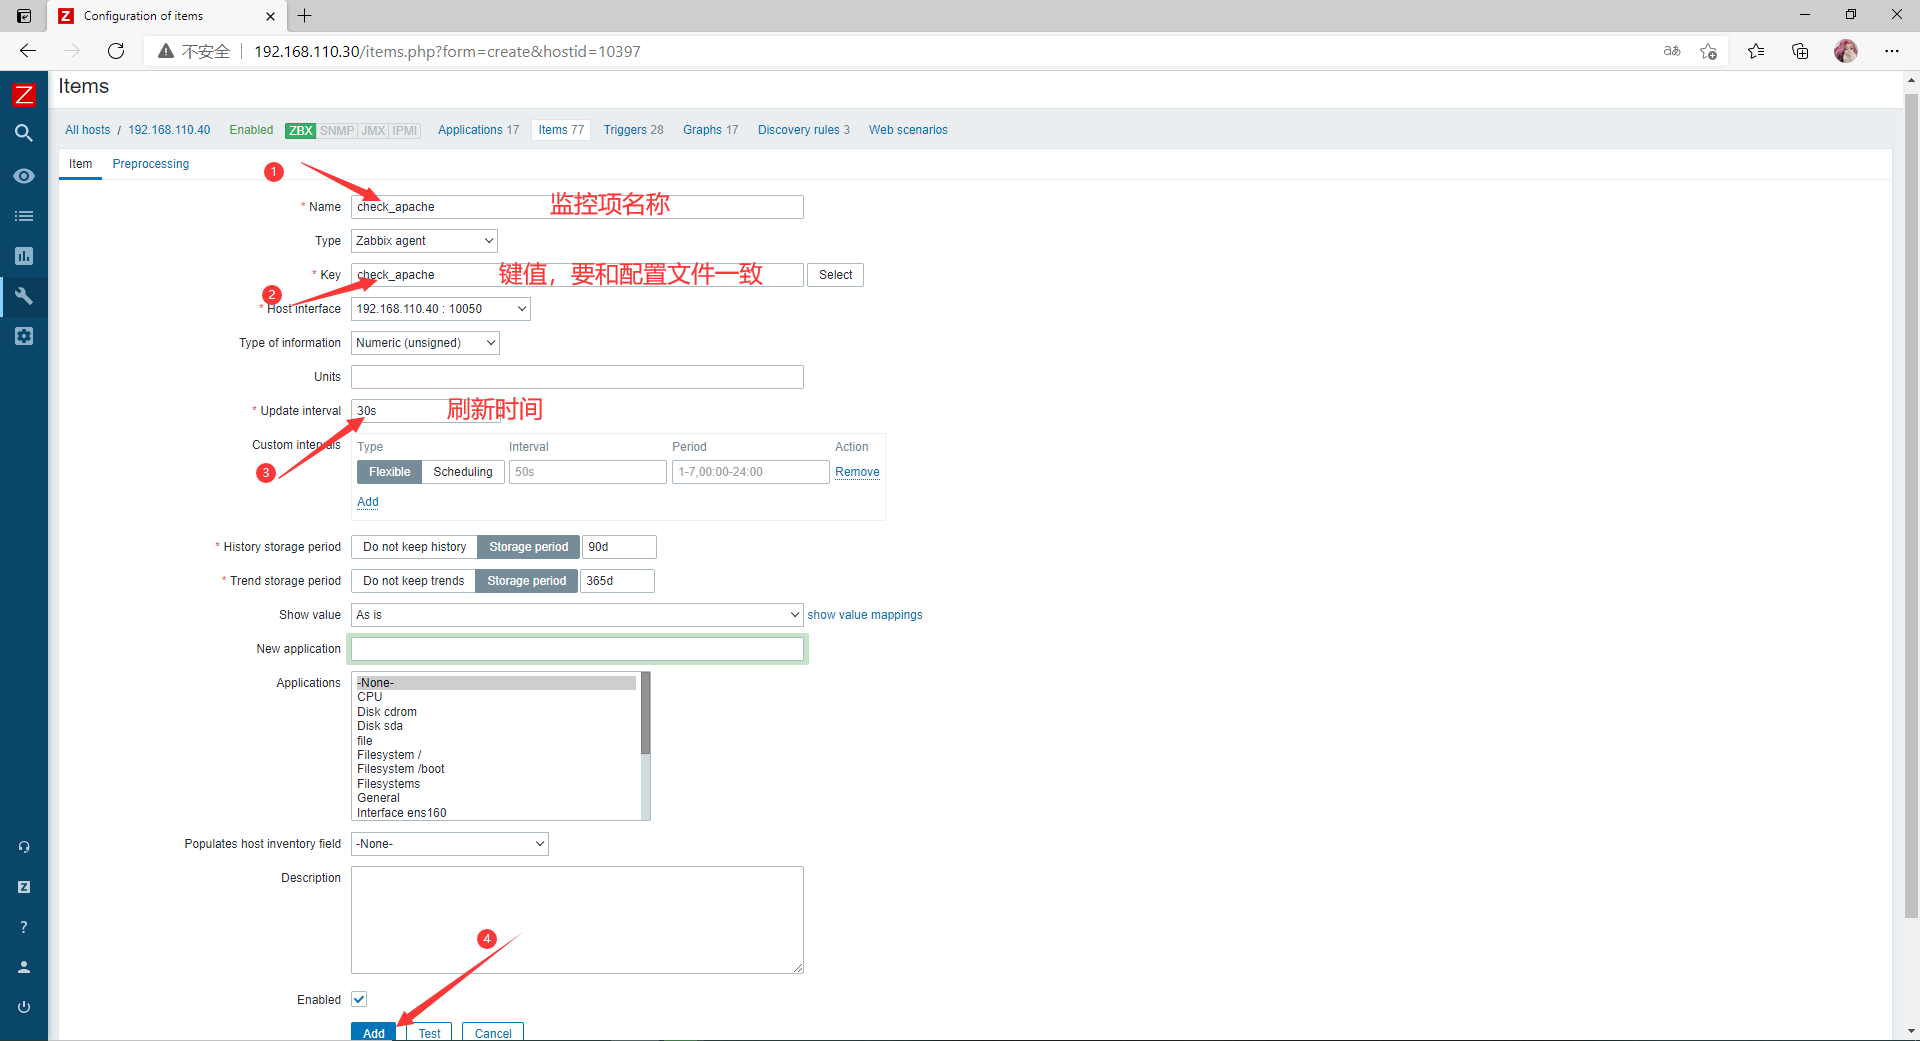Open Triggers 28 section

633,130
